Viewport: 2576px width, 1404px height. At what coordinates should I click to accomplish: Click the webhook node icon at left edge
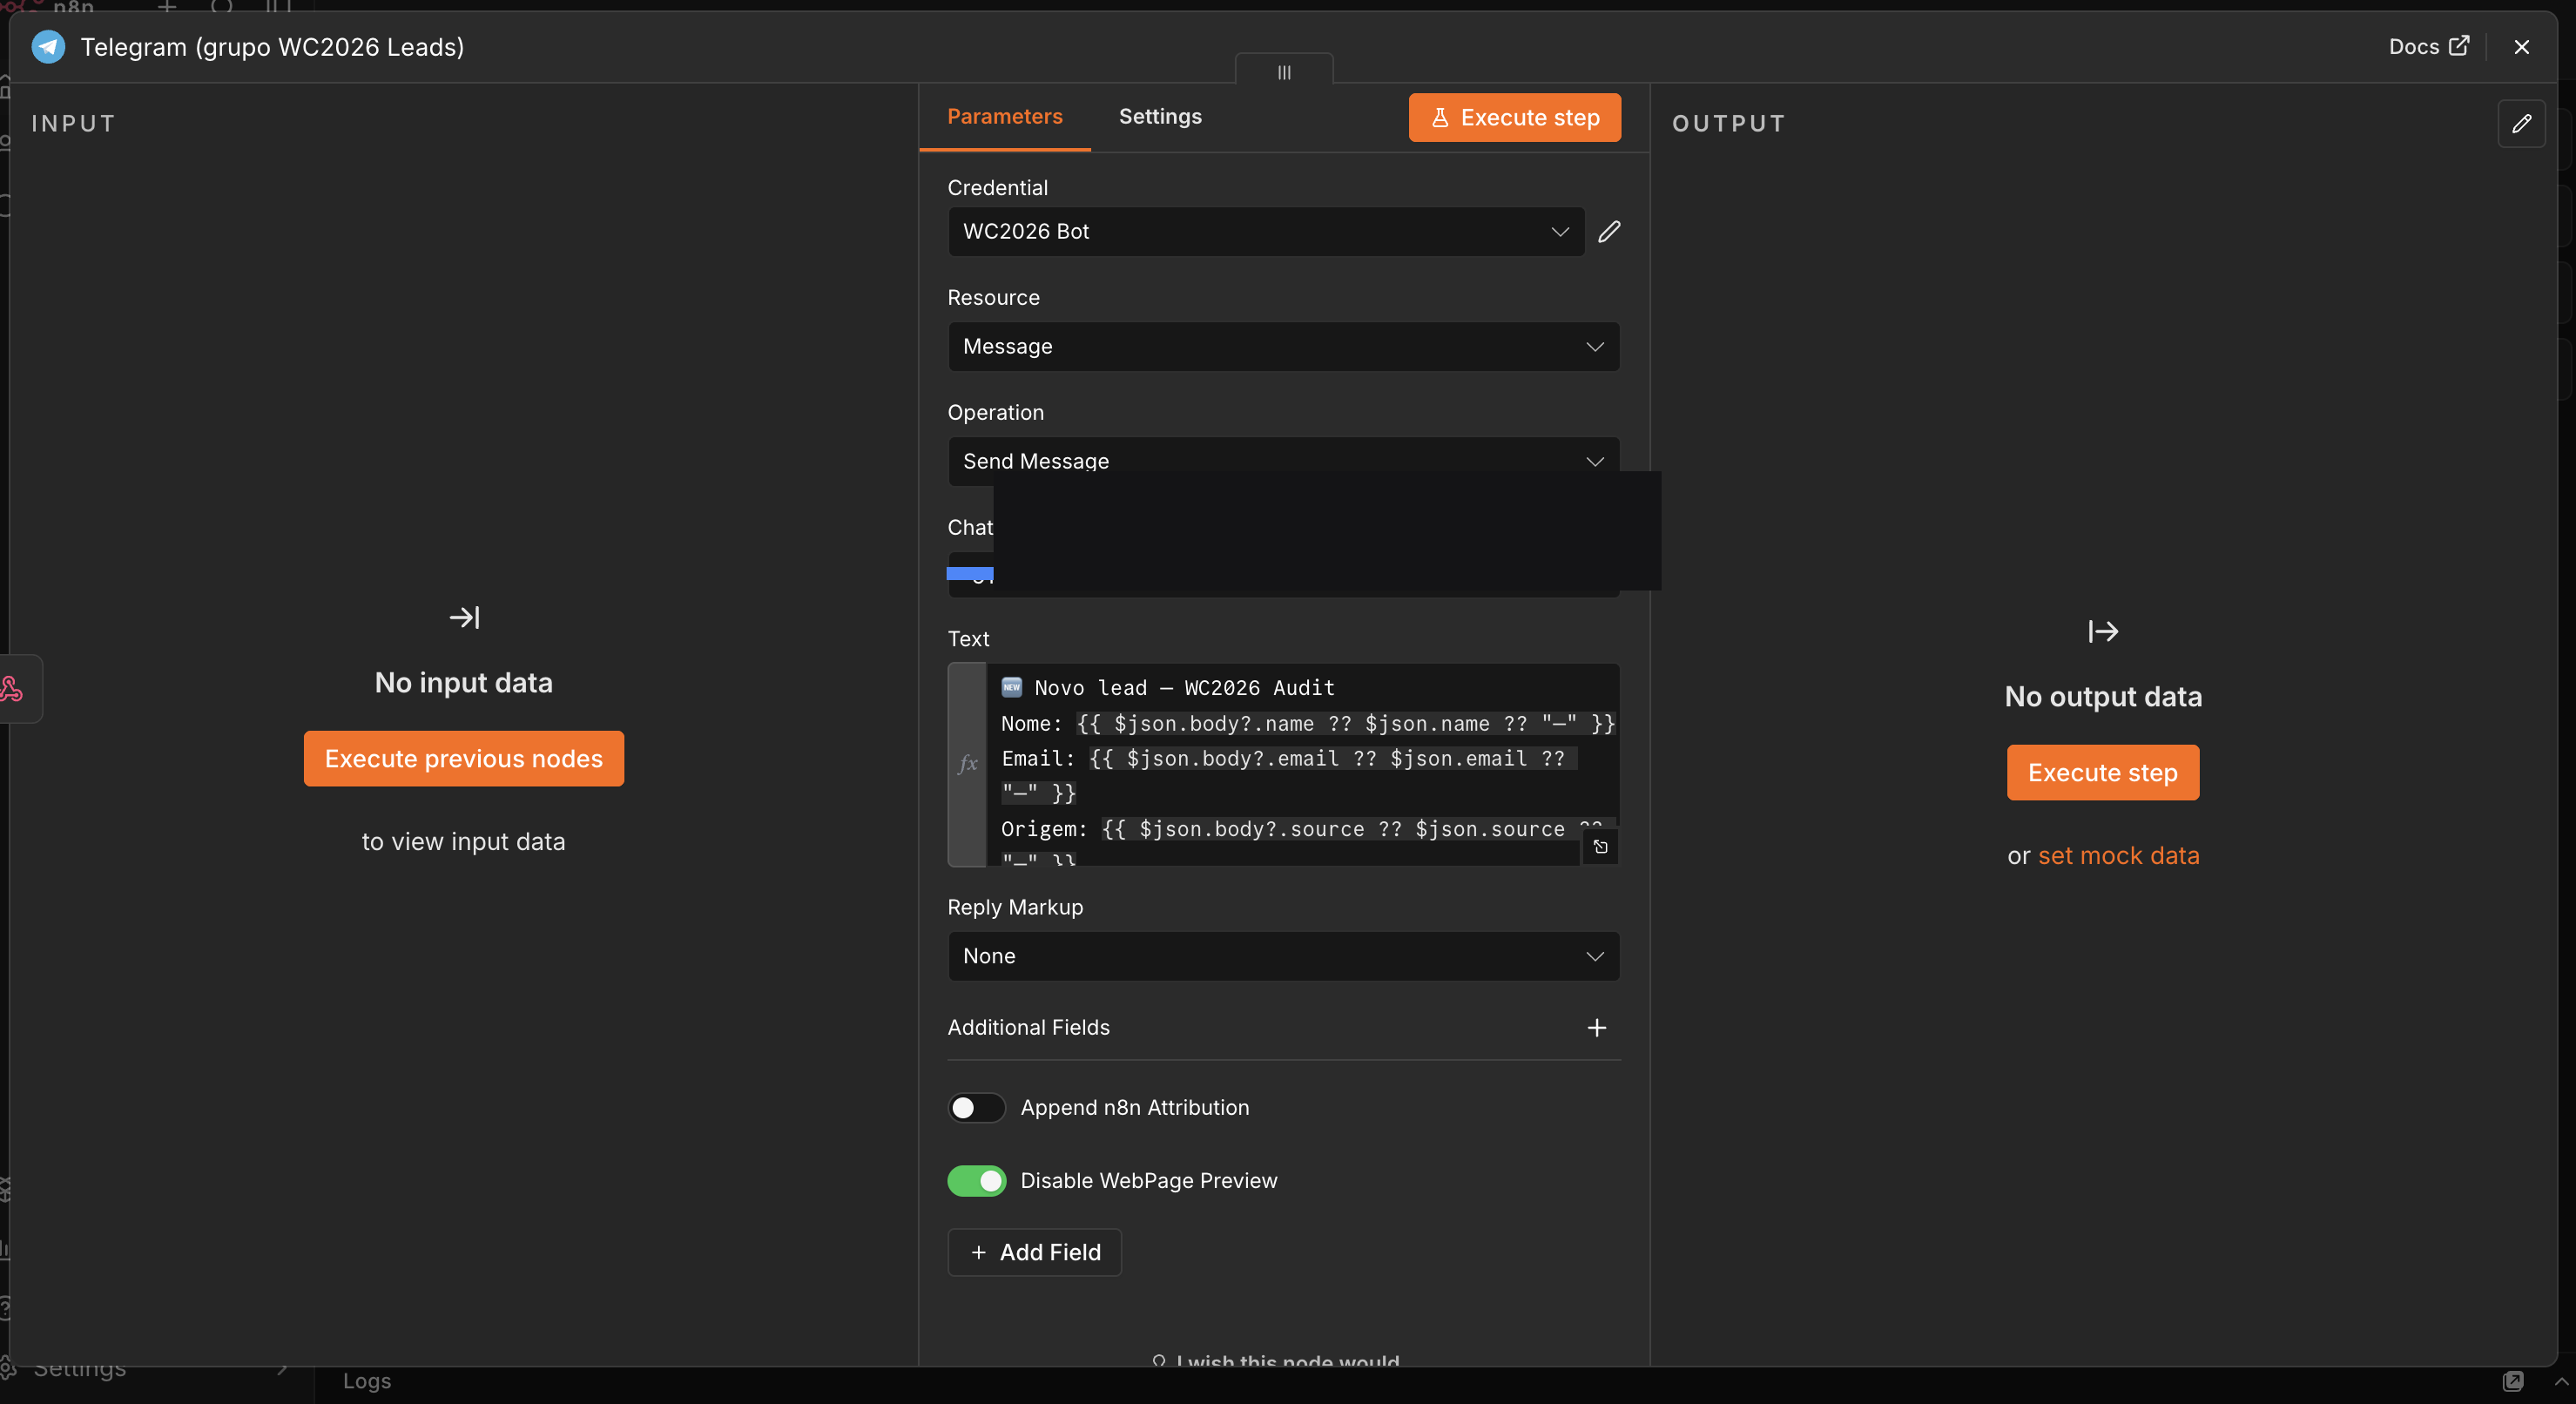tap(12, 688)
